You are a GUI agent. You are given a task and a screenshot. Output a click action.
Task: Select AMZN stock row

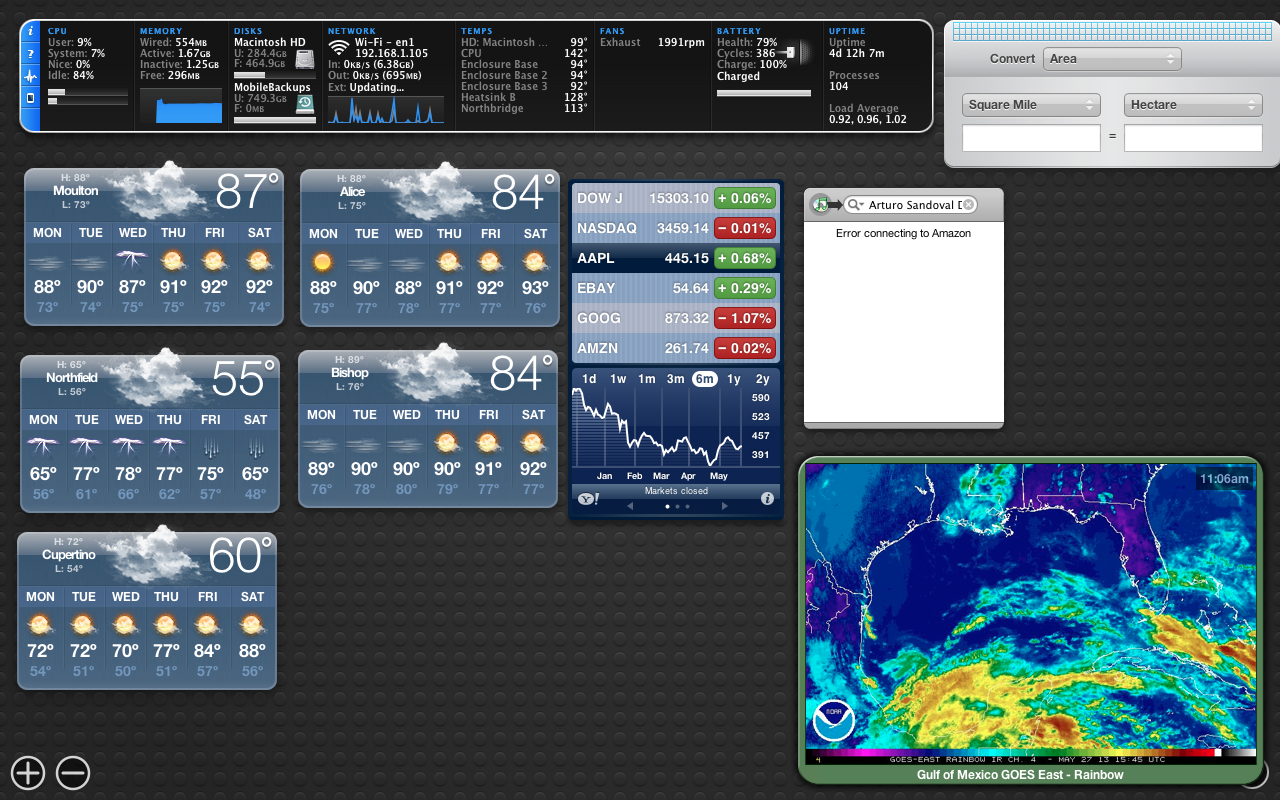(676, 348)
